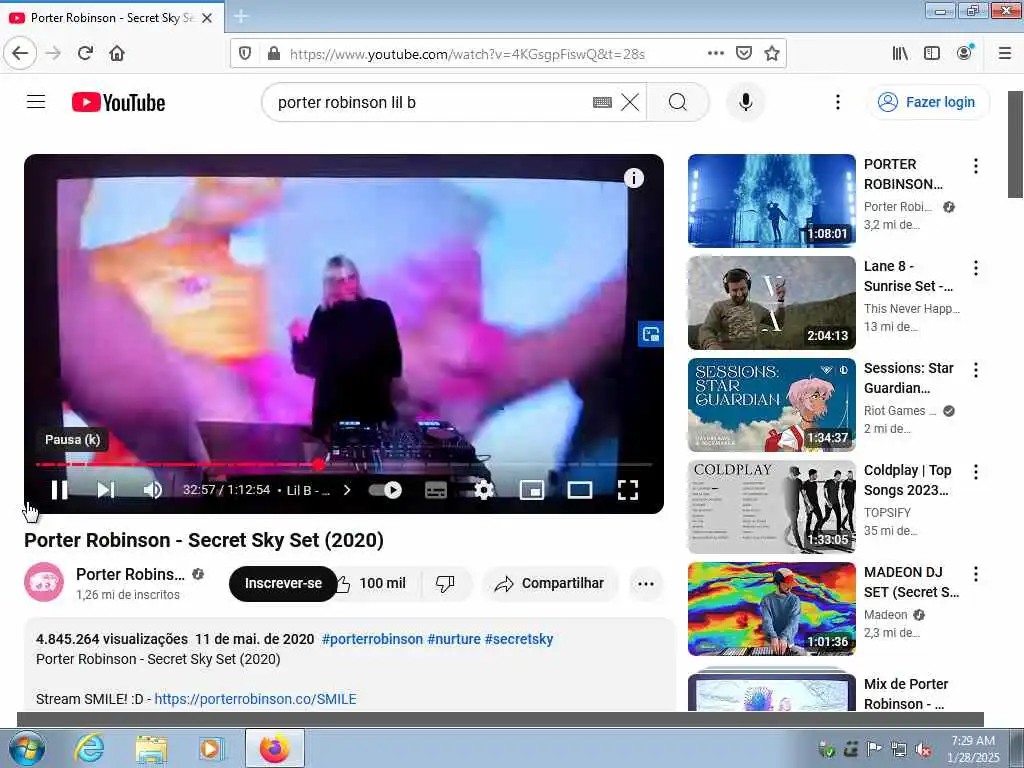The image size is (1024, 768).
Task: Pause the video playback
Action: click(x=59, y=490)
